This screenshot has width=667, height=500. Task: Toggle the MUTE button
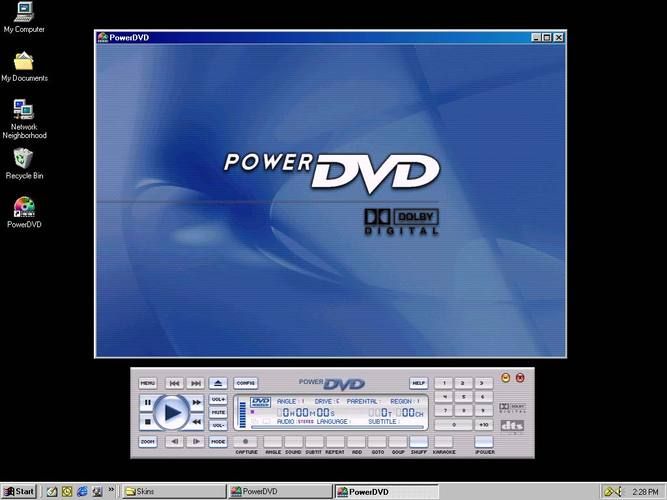point(218,412)
